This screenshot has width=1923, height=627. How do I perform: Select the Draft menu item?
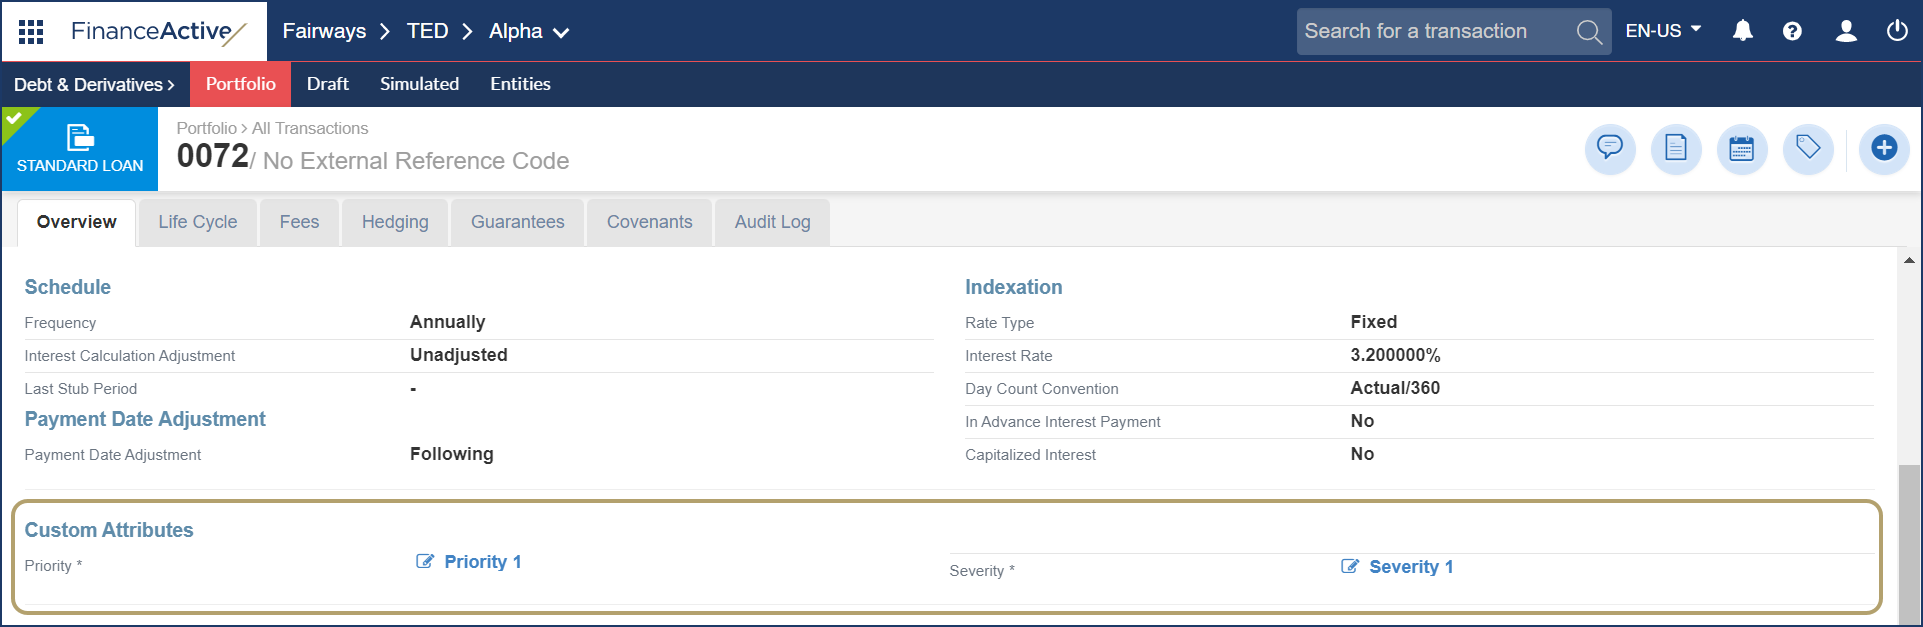pyautogui.click(x=327, y=84)
